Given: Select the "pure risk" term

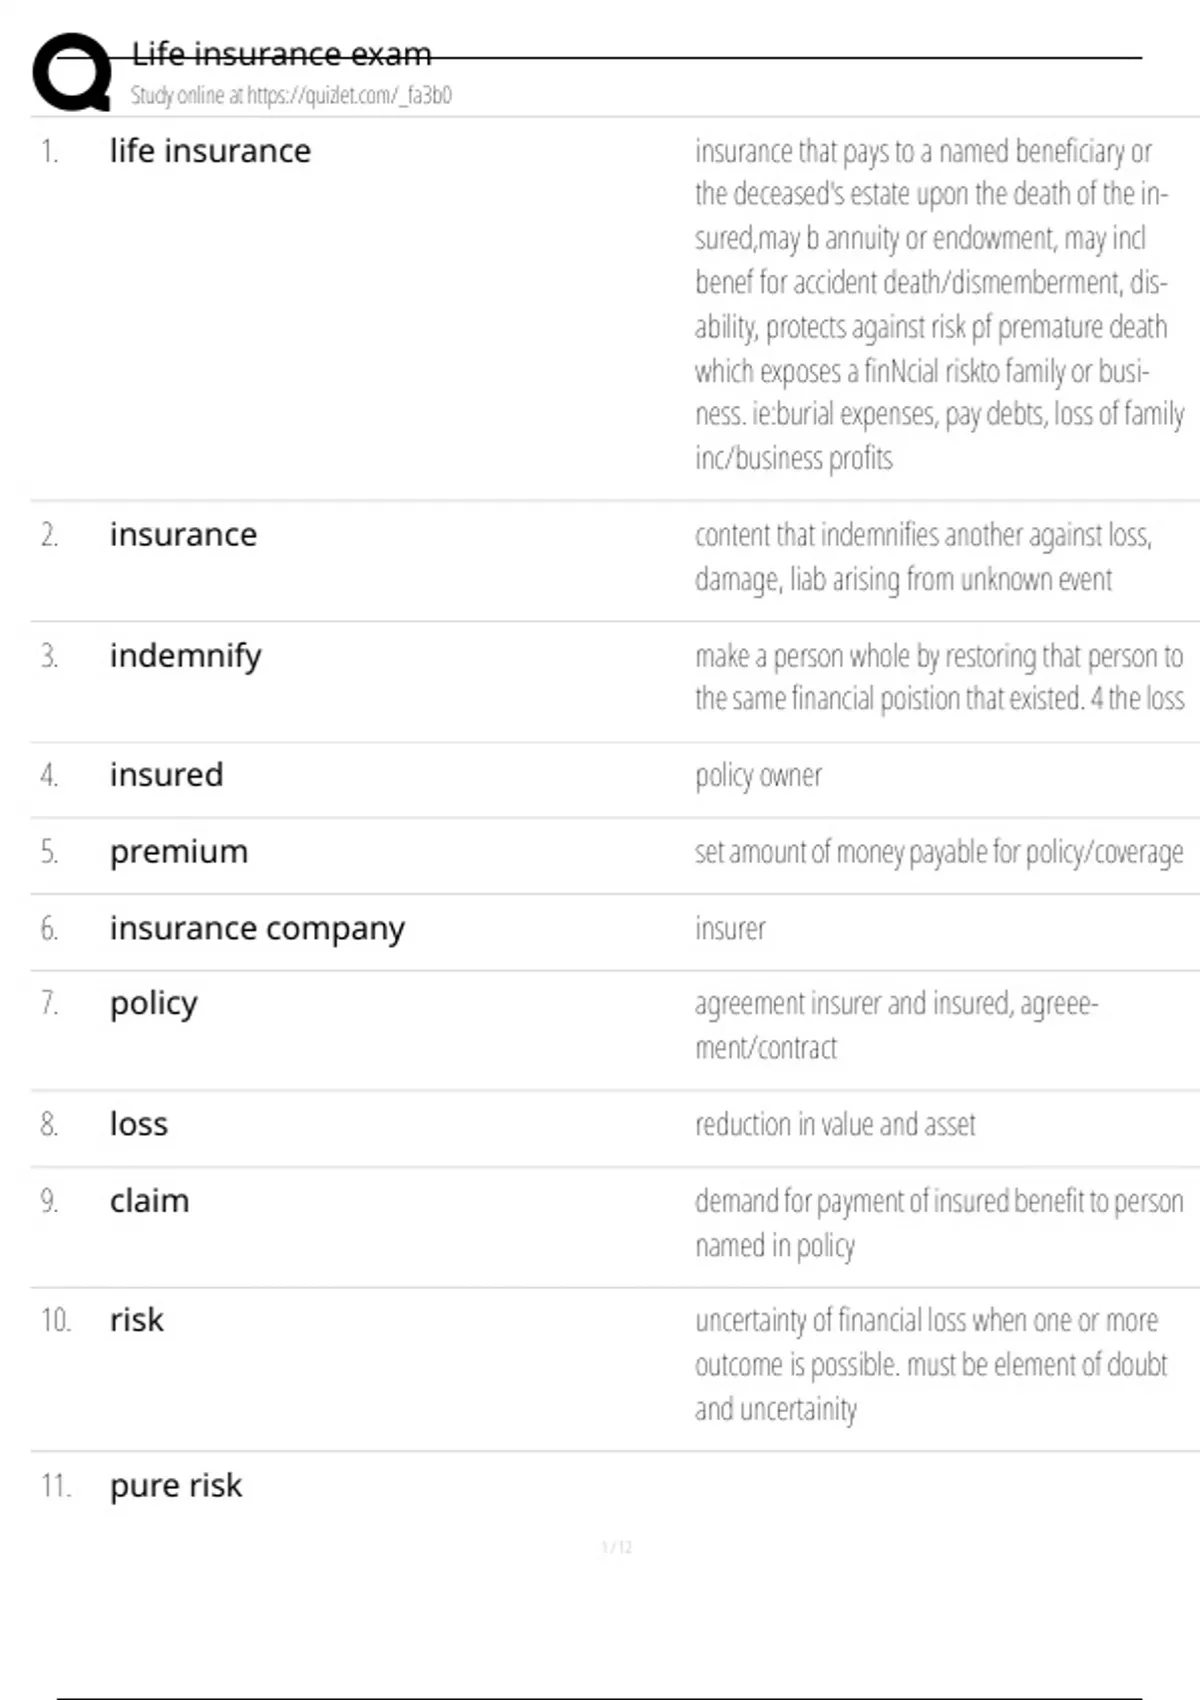Looking at the screenshot, I should [176, 1486].
